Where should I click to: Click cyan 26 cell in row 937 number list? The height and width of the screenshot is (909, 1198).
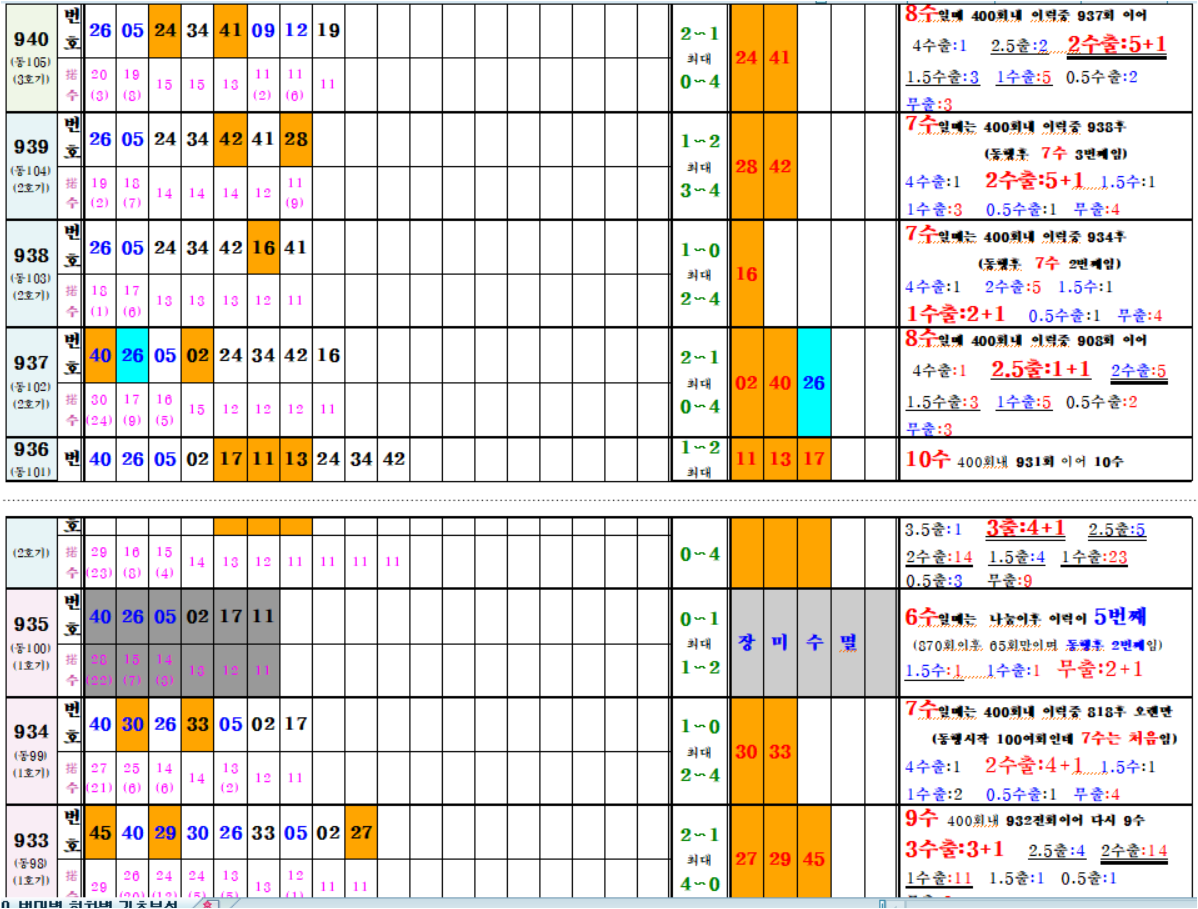(x=133, y=355)
